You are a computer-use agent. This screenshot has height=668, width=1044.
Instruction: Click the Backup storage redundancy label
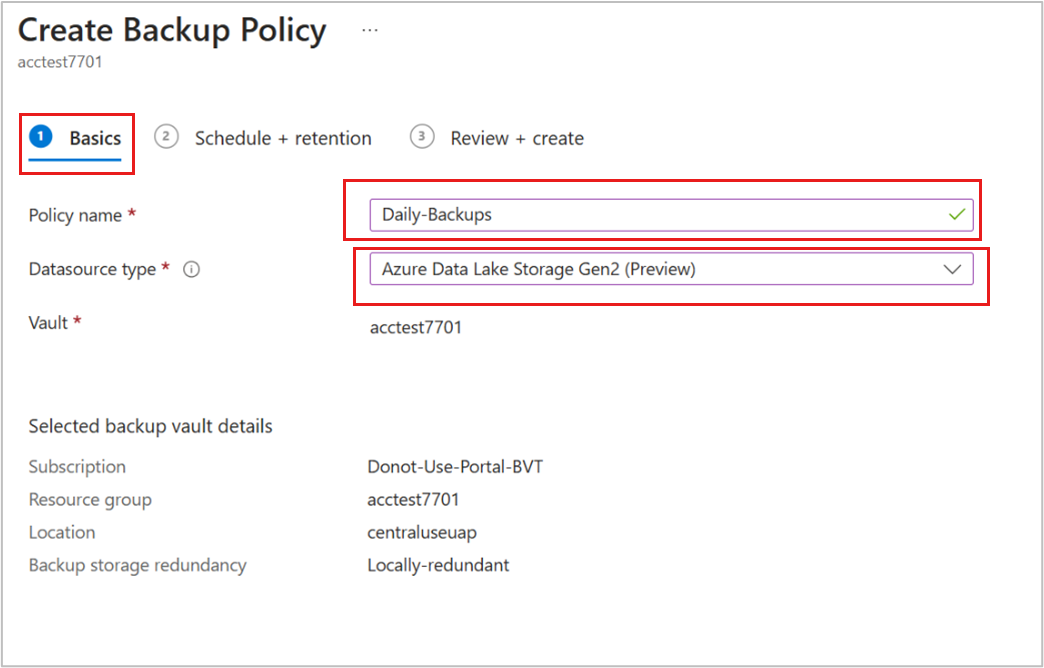tap(137, 565)
